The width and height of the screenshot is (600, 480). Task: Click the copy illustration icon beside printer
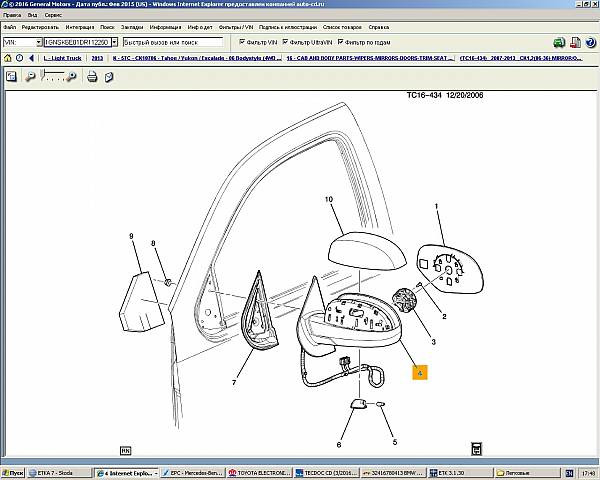[111, 77]
